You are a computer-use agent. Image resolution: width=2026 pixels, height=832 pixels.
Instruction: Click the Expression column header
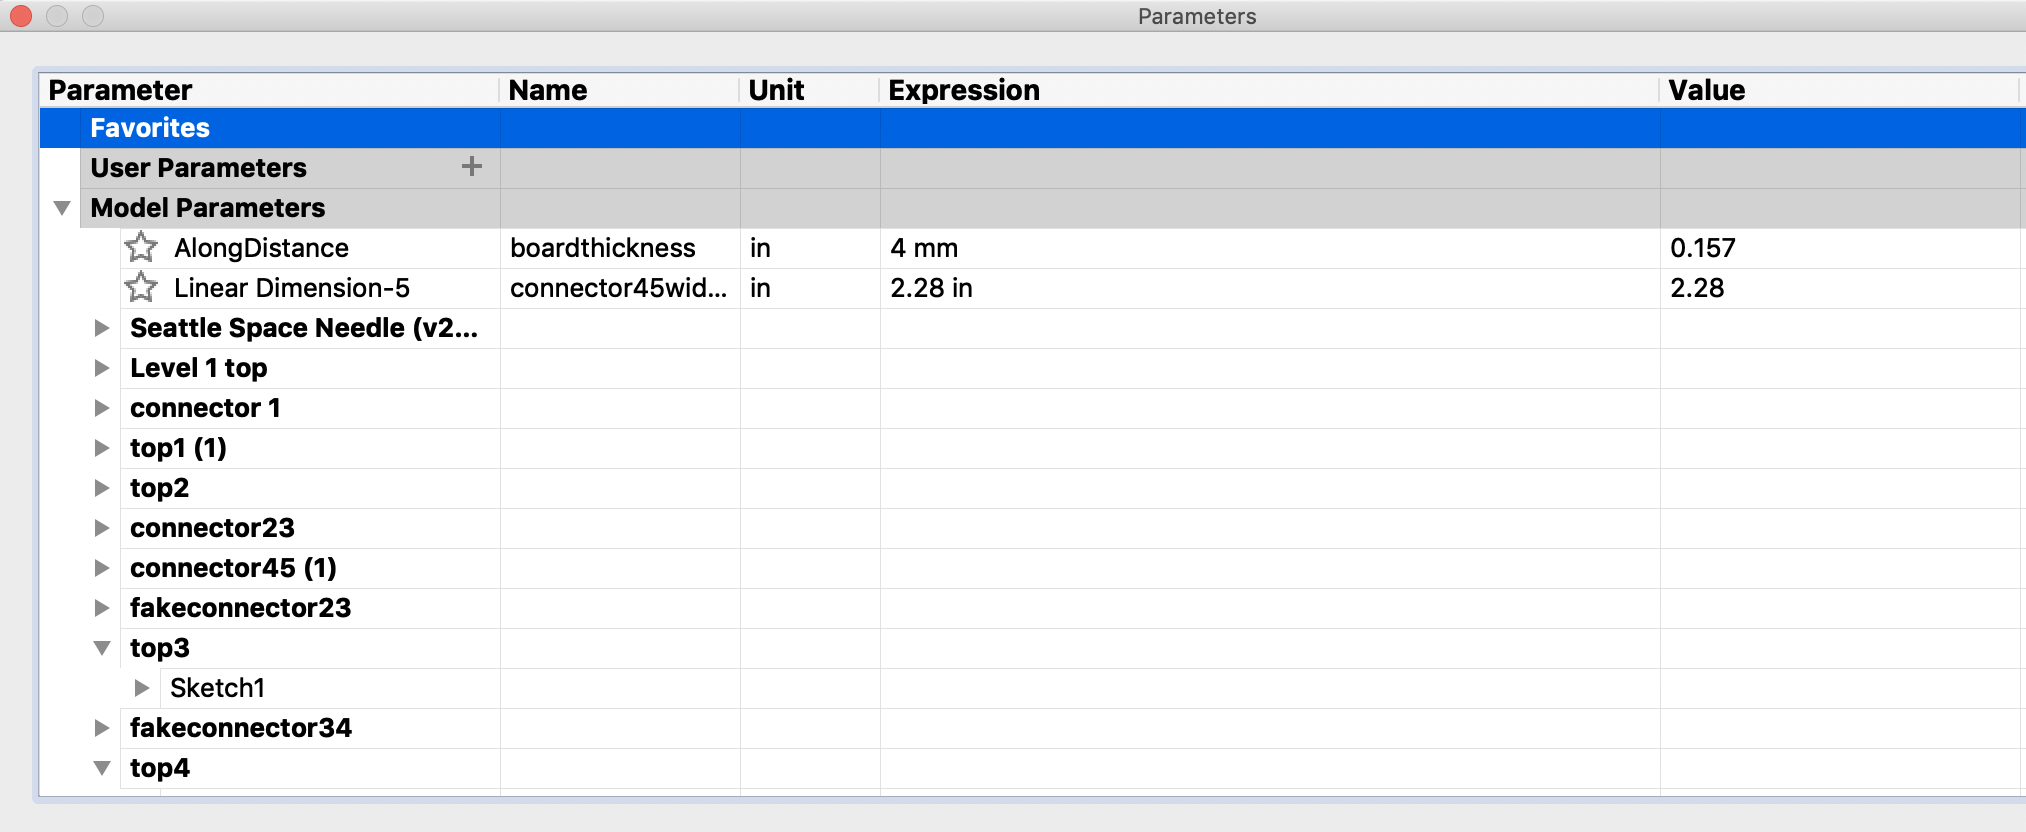point(964,90)
